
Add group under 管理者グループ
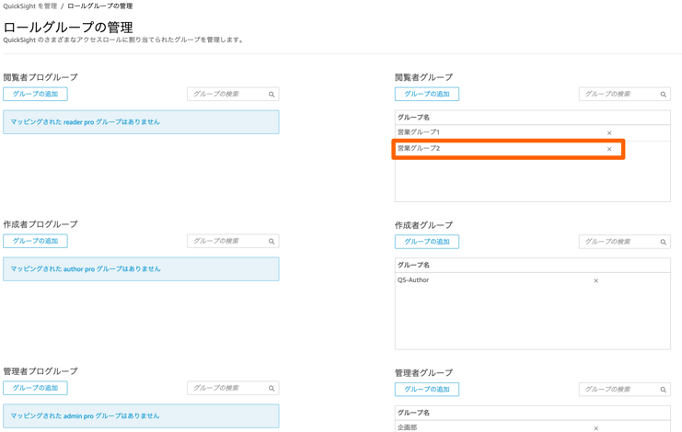[x=427, y=389]
